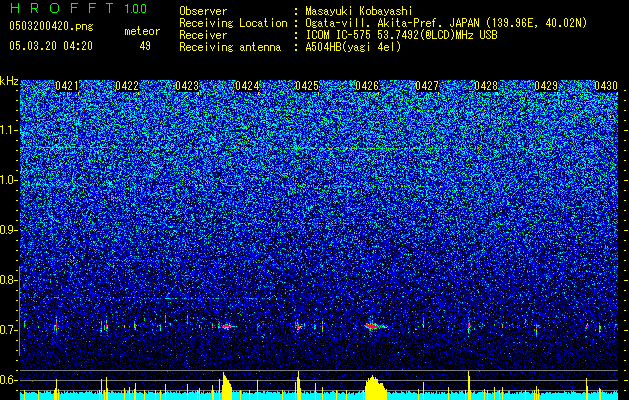The image size is (629, 400).
Task: Click the Receiver label
Action: (x=203, y=35)
